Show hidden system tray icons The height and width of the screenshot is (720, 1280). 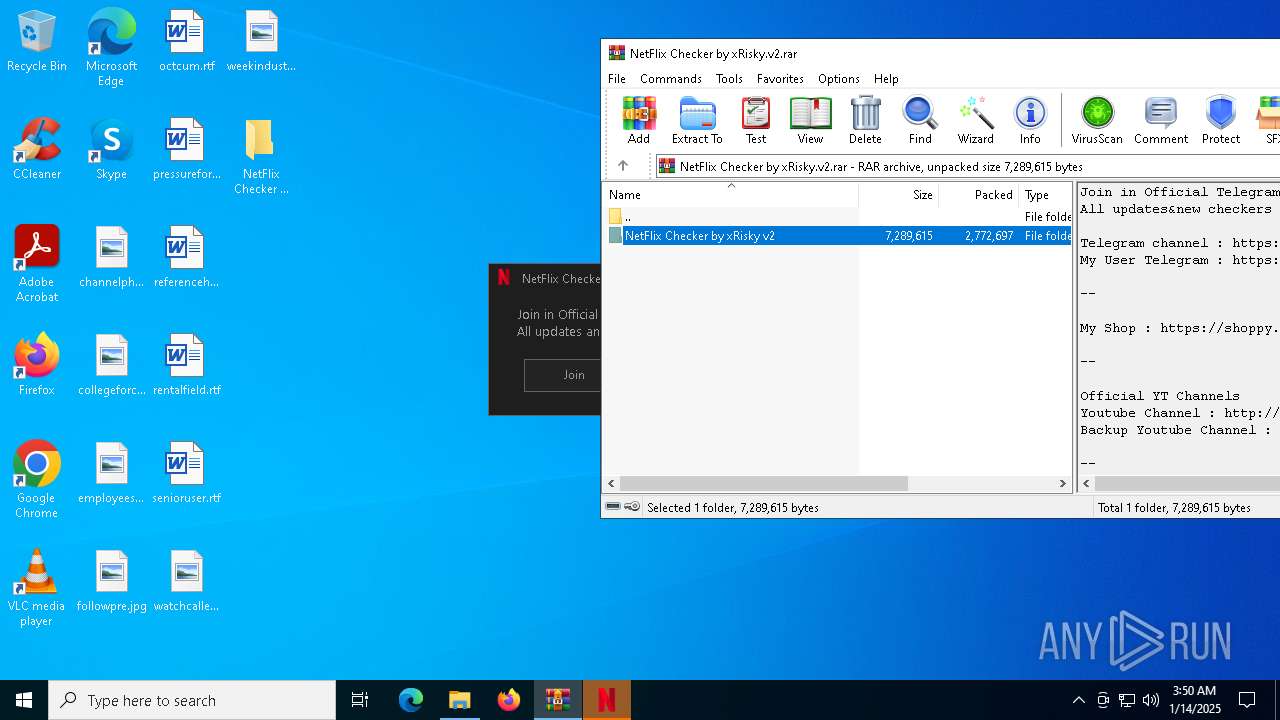[1079, 700]
